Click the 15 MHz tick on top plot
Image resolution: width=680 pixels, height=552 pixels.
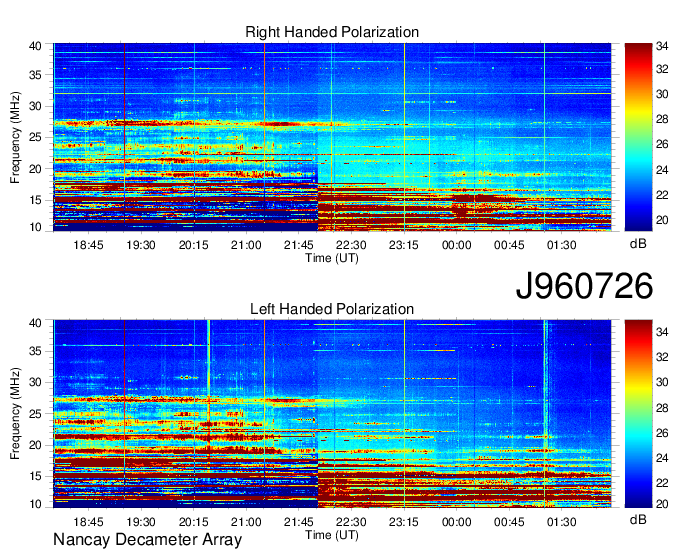click(x=35, y=201)
